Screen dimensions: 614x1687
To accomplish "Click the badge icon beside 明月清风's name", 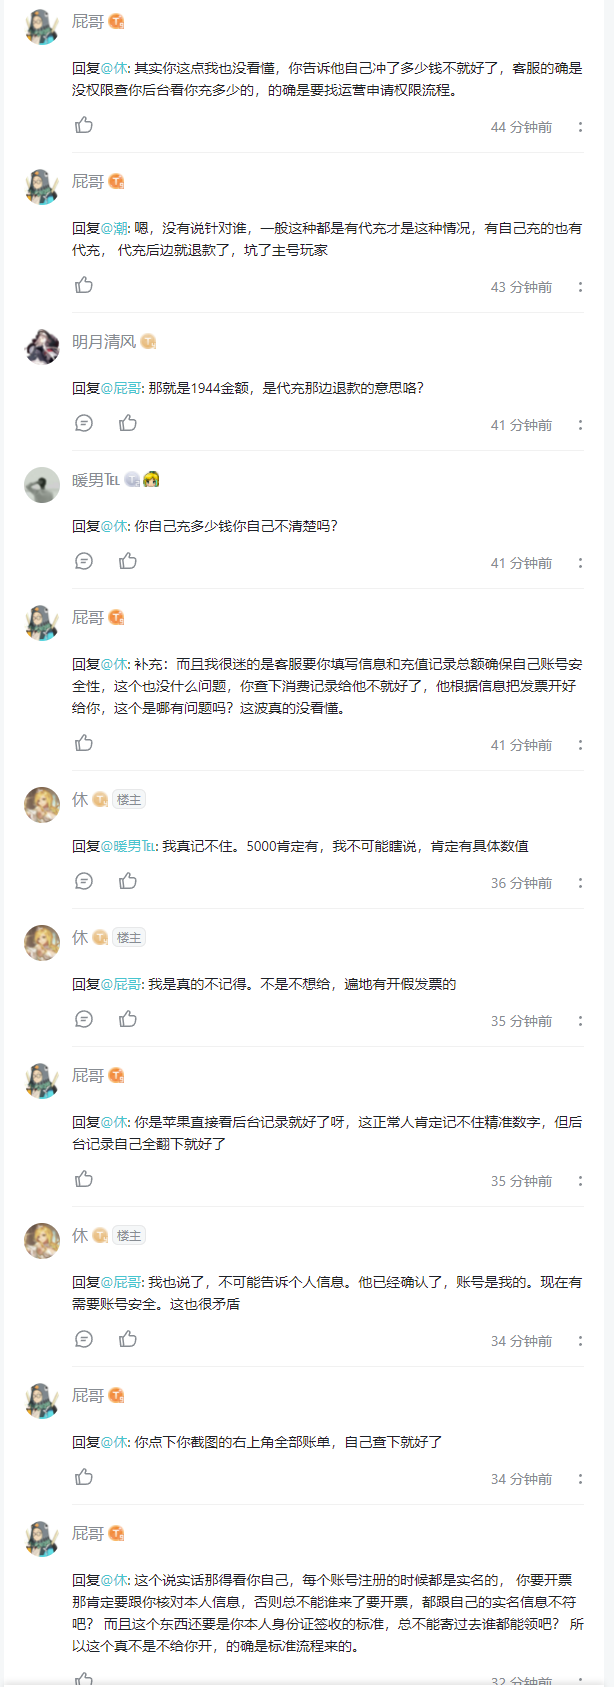I will [148, 342].
